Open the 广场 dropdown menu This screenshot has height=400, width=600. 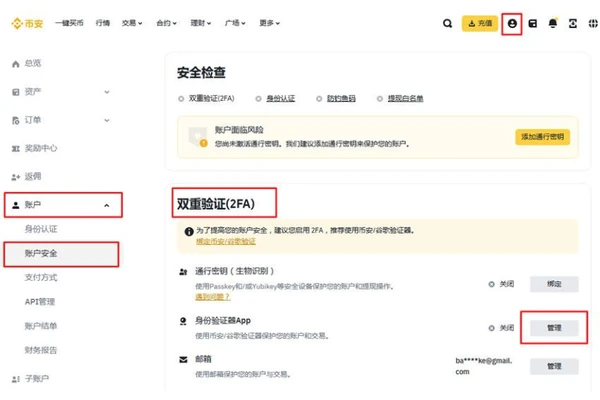235,23
